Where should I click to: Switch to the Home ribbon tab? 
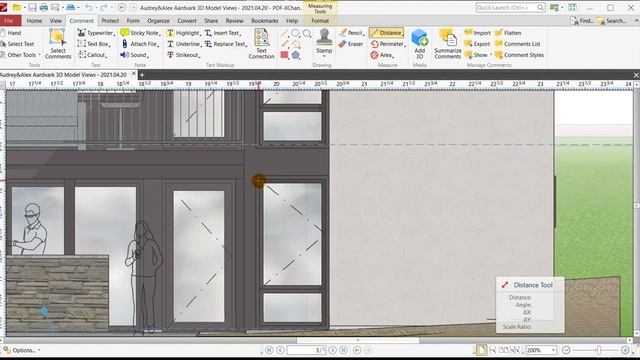[34, 20]
